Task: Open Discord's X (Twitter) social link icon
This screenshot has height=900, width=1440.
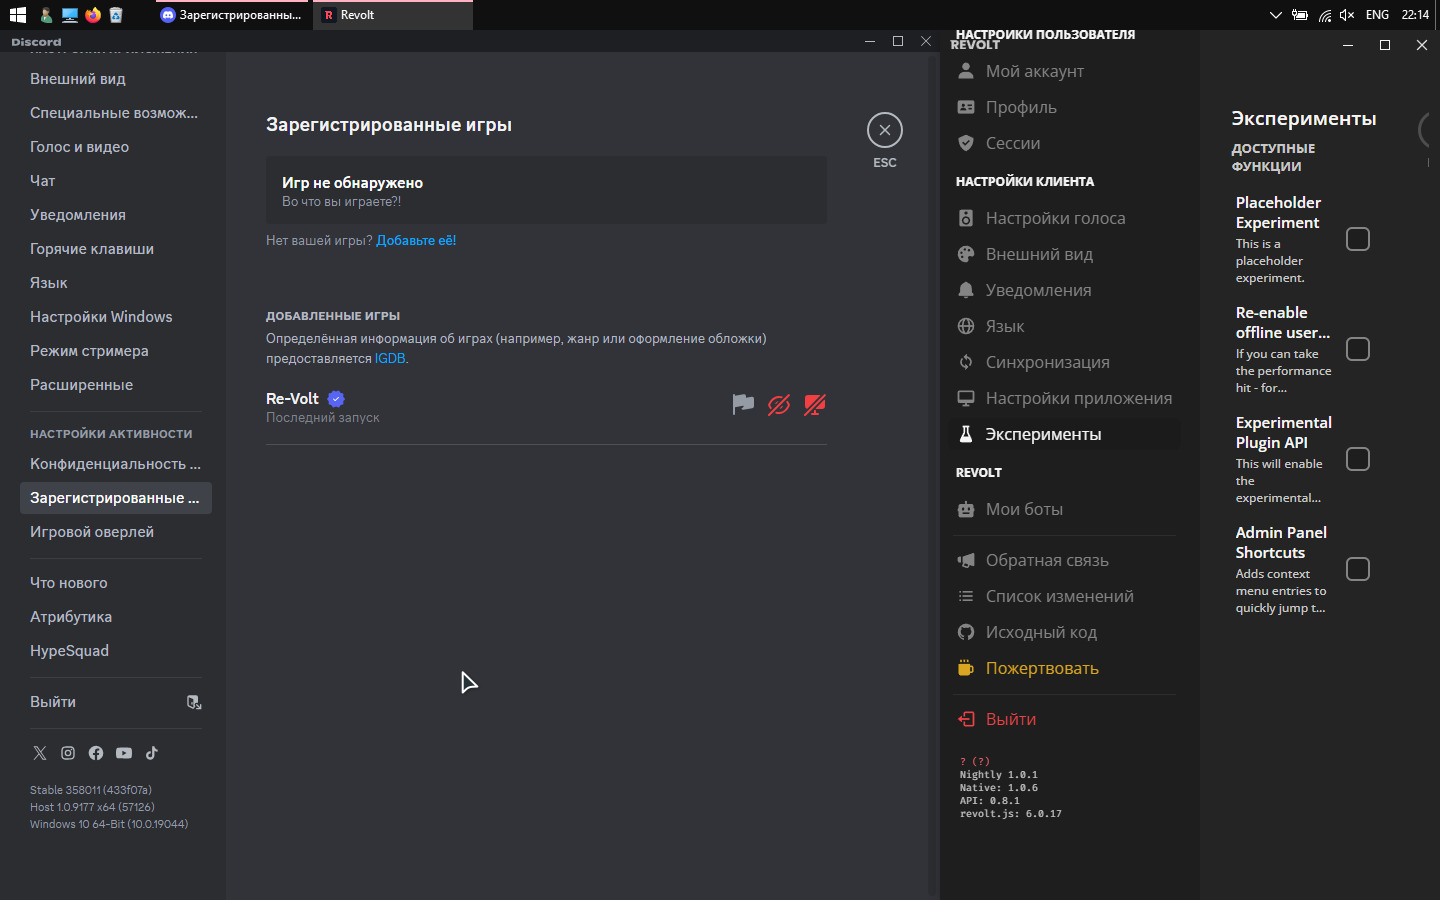Action: coord(40,753)
